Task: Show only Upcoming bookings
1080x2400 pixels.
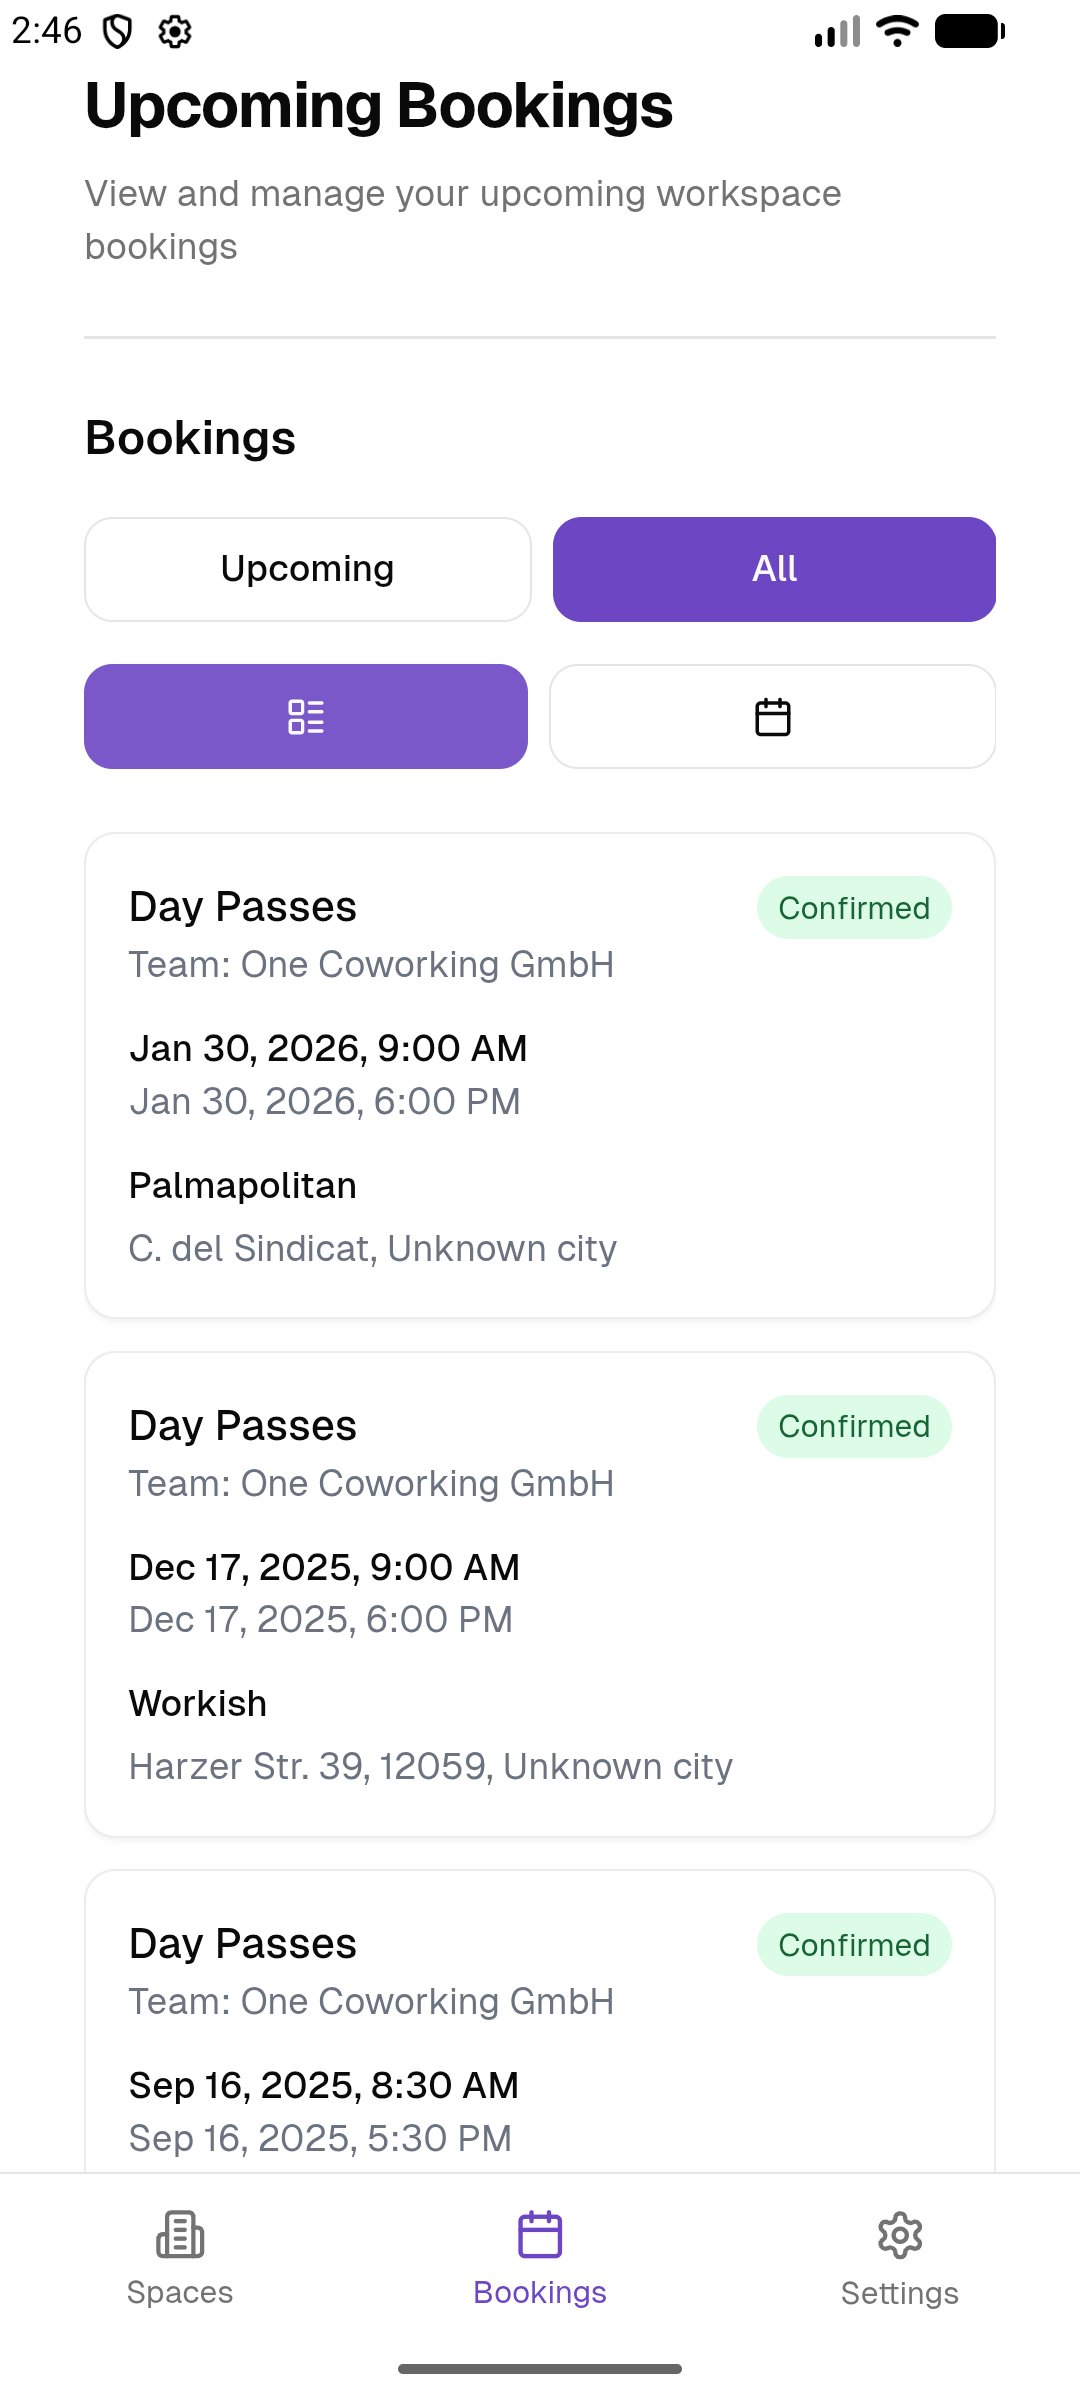Action: (307, 569)
